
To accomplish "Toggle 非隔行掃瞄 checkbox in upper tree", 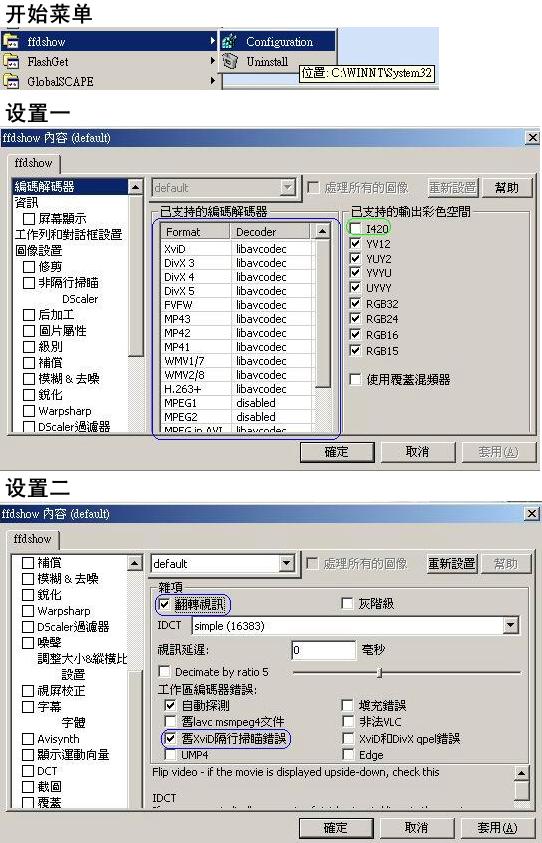I will [29, 283].
